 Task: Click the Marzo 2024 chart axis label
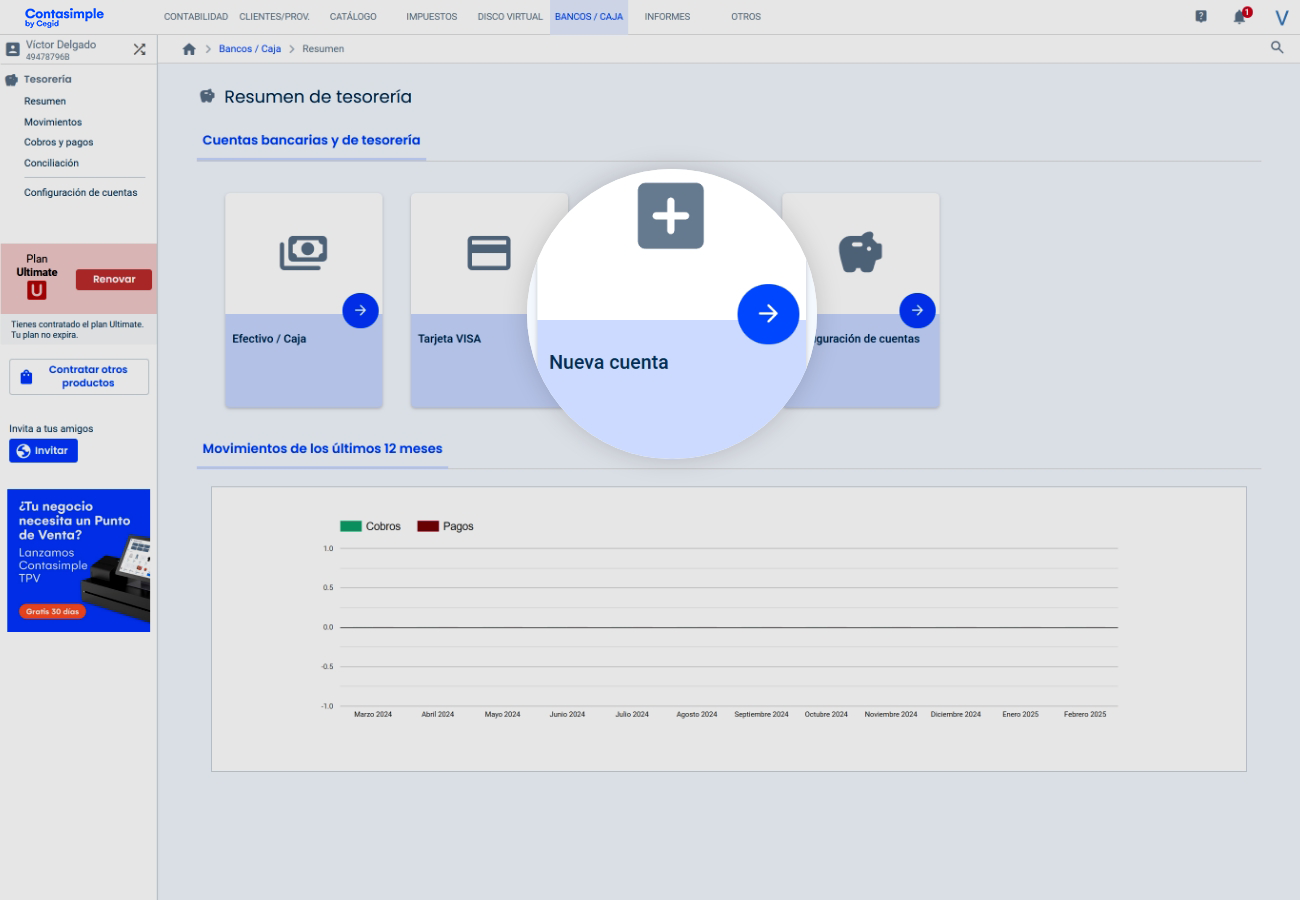point(373,714)
